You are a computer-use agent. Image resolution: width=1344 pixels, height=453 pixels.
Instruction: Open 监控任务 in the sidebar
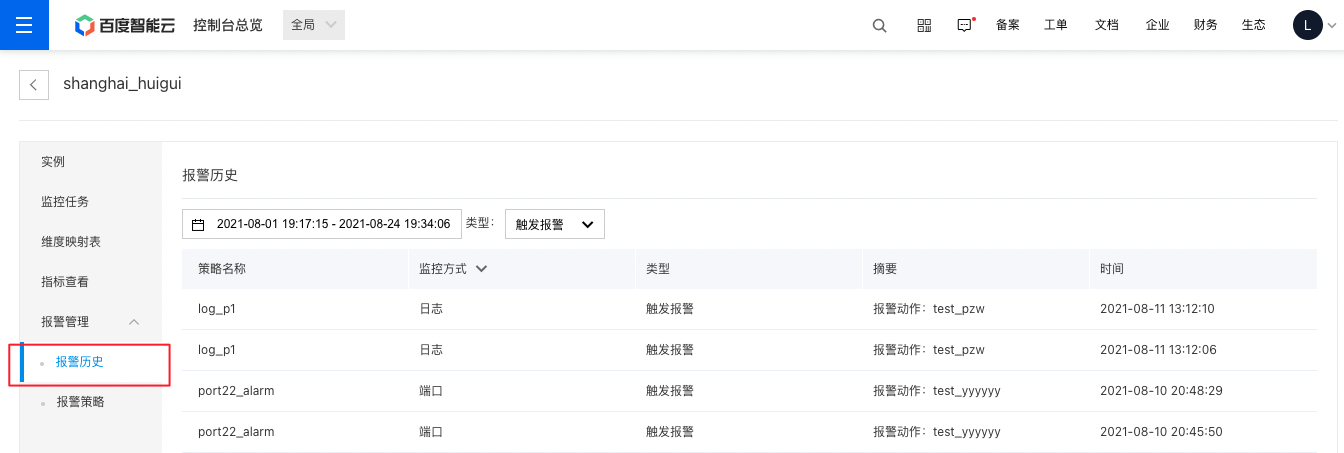pyautogui.click(x=65, y=202)
